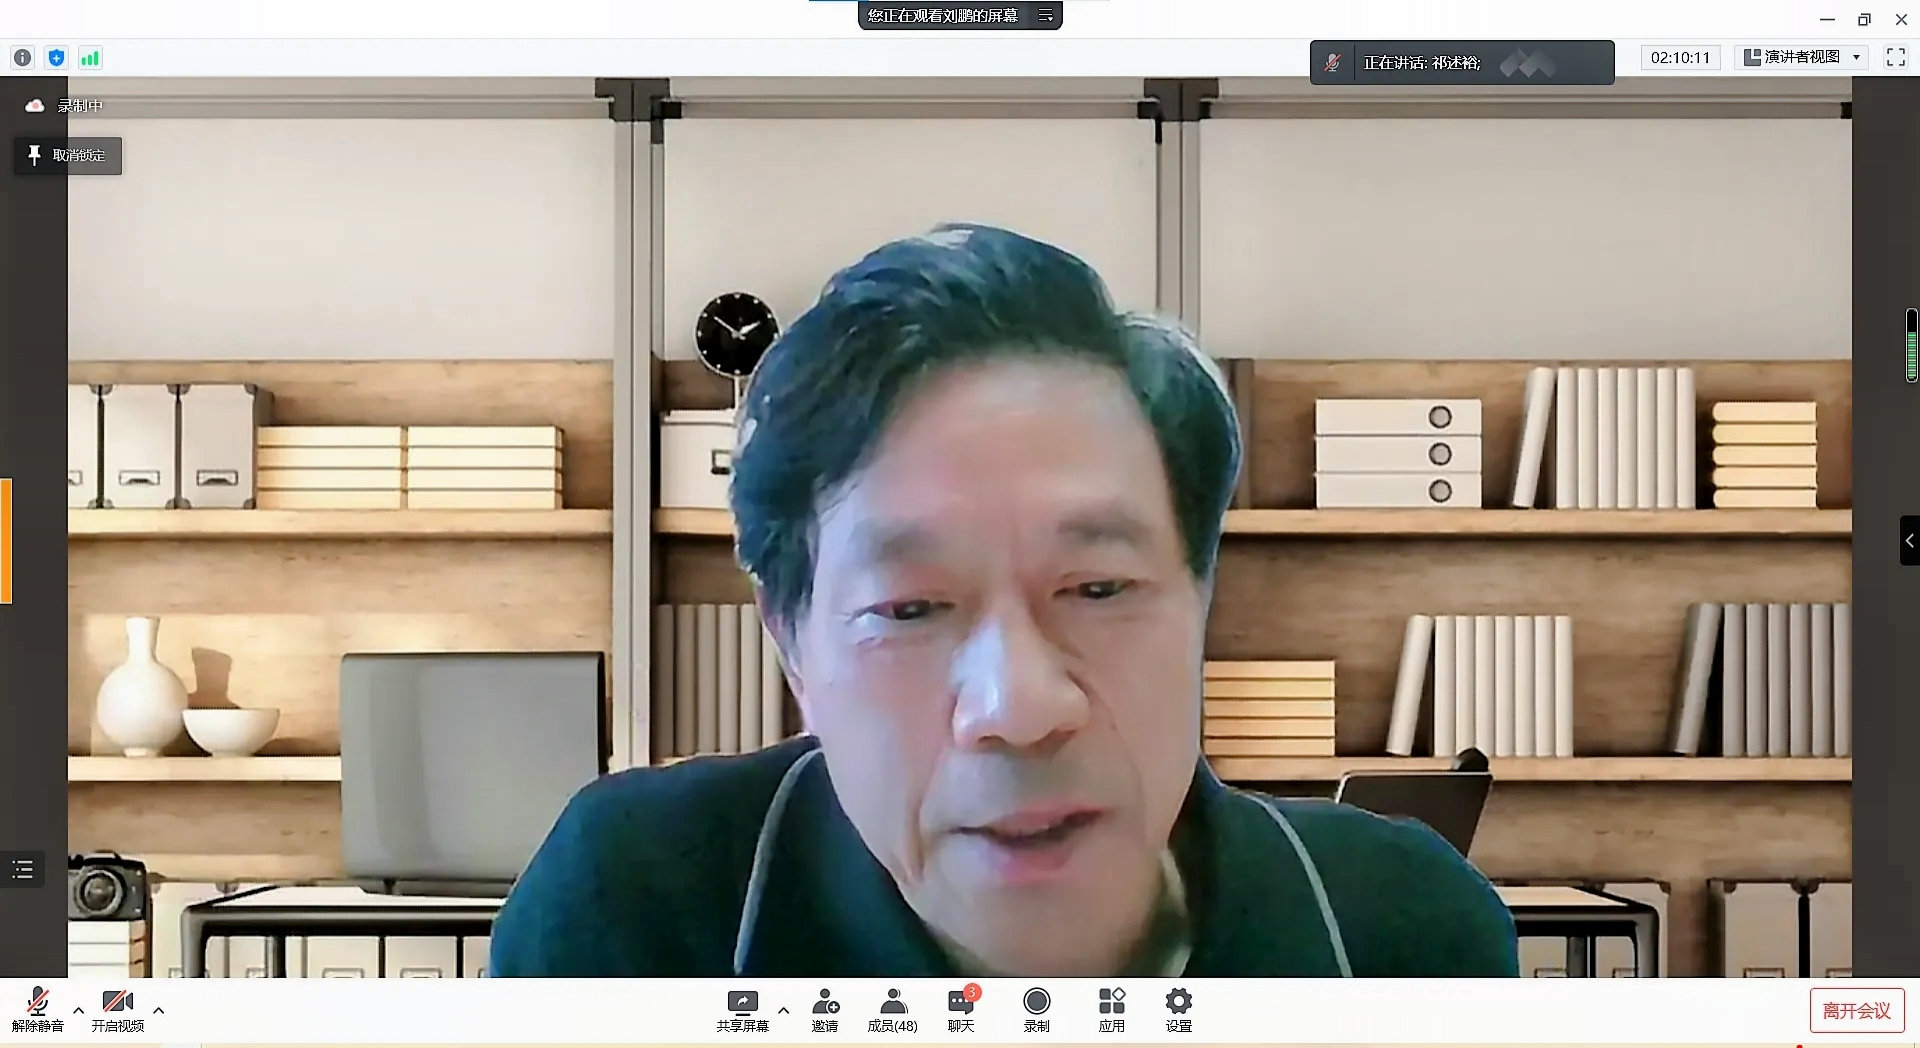The width and height of the screenshot is (1920, 1048).
Task: Expand audio options arrow beside 解除静音
Action: pyautogui.click(x=79, y=1010)
